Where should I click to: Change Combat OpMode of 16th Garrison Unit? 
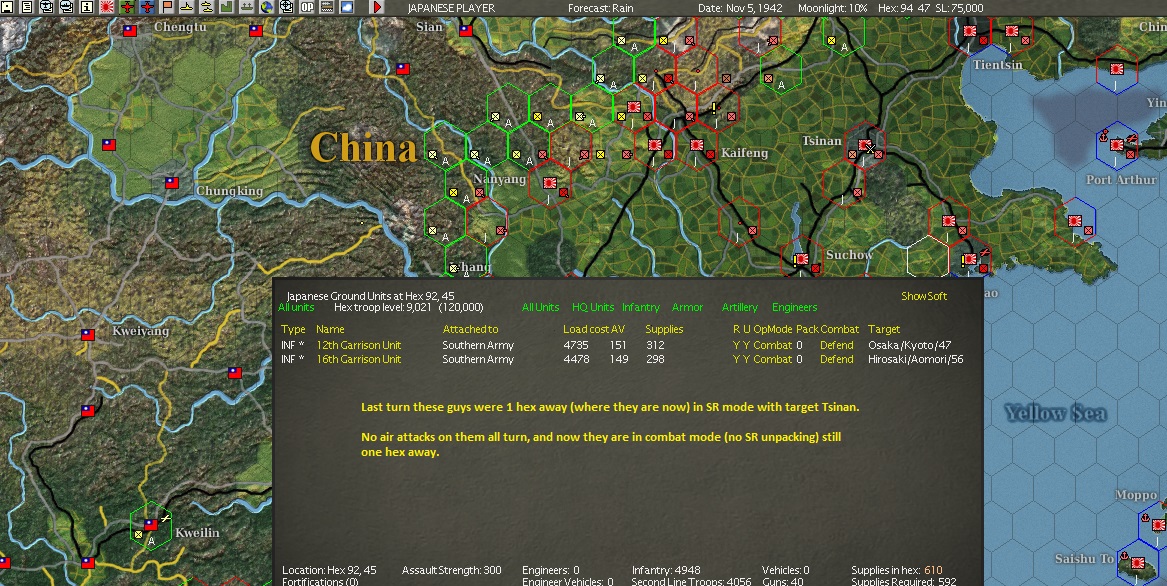[x=773, y=359]
